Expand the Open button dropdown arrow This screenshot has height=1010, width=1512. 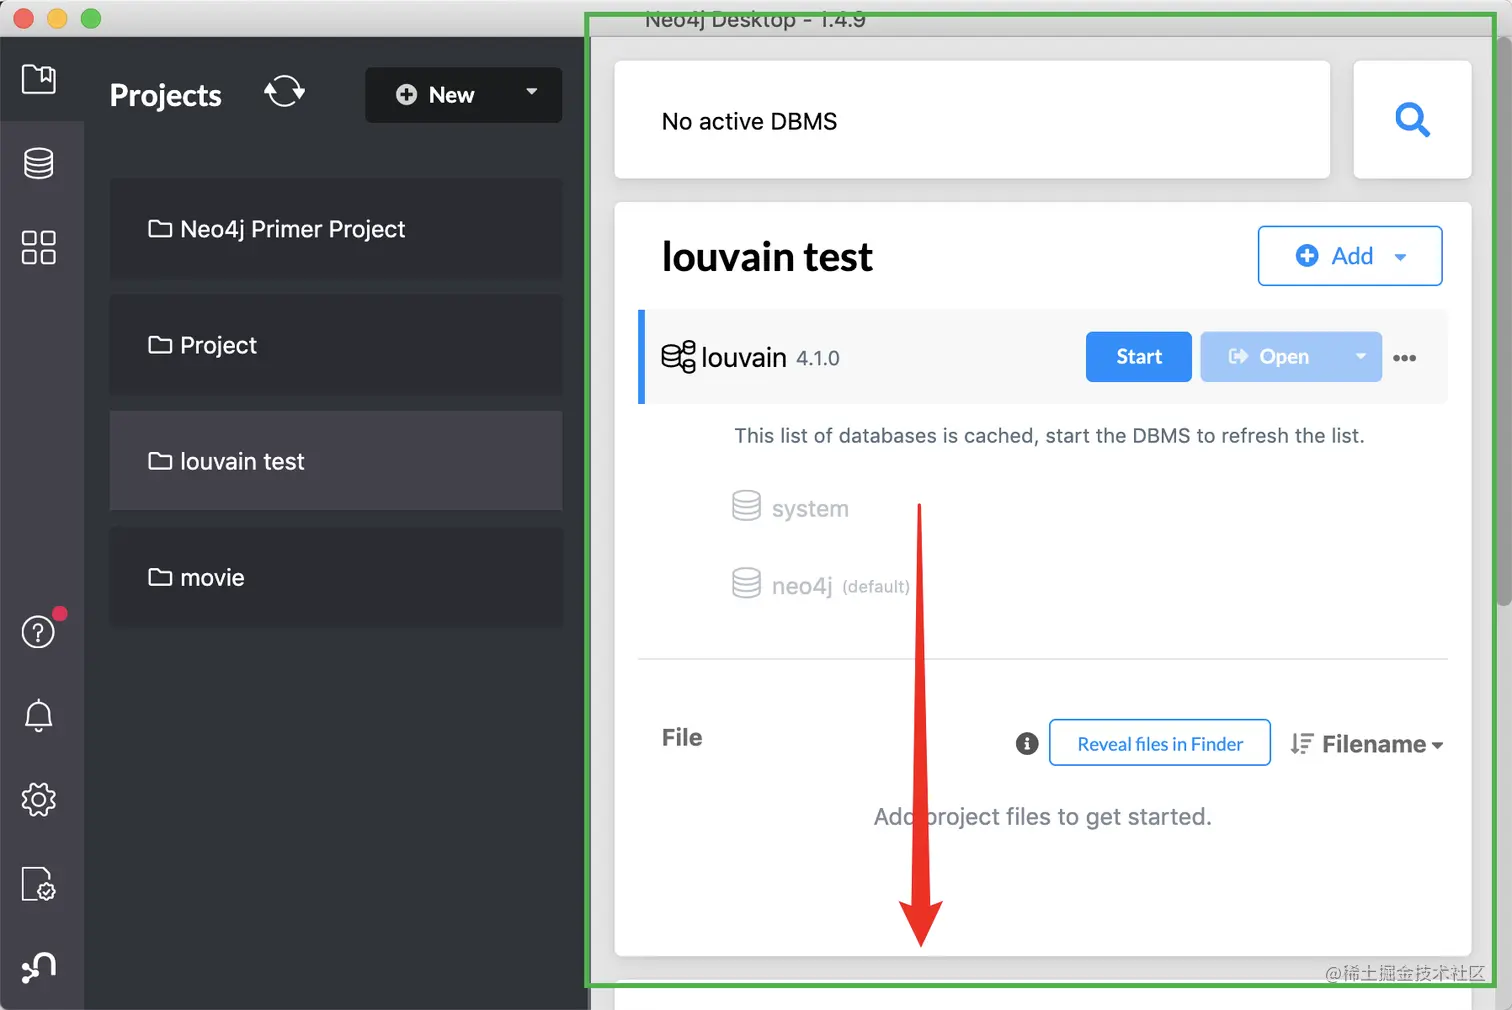pos(1361,357)
